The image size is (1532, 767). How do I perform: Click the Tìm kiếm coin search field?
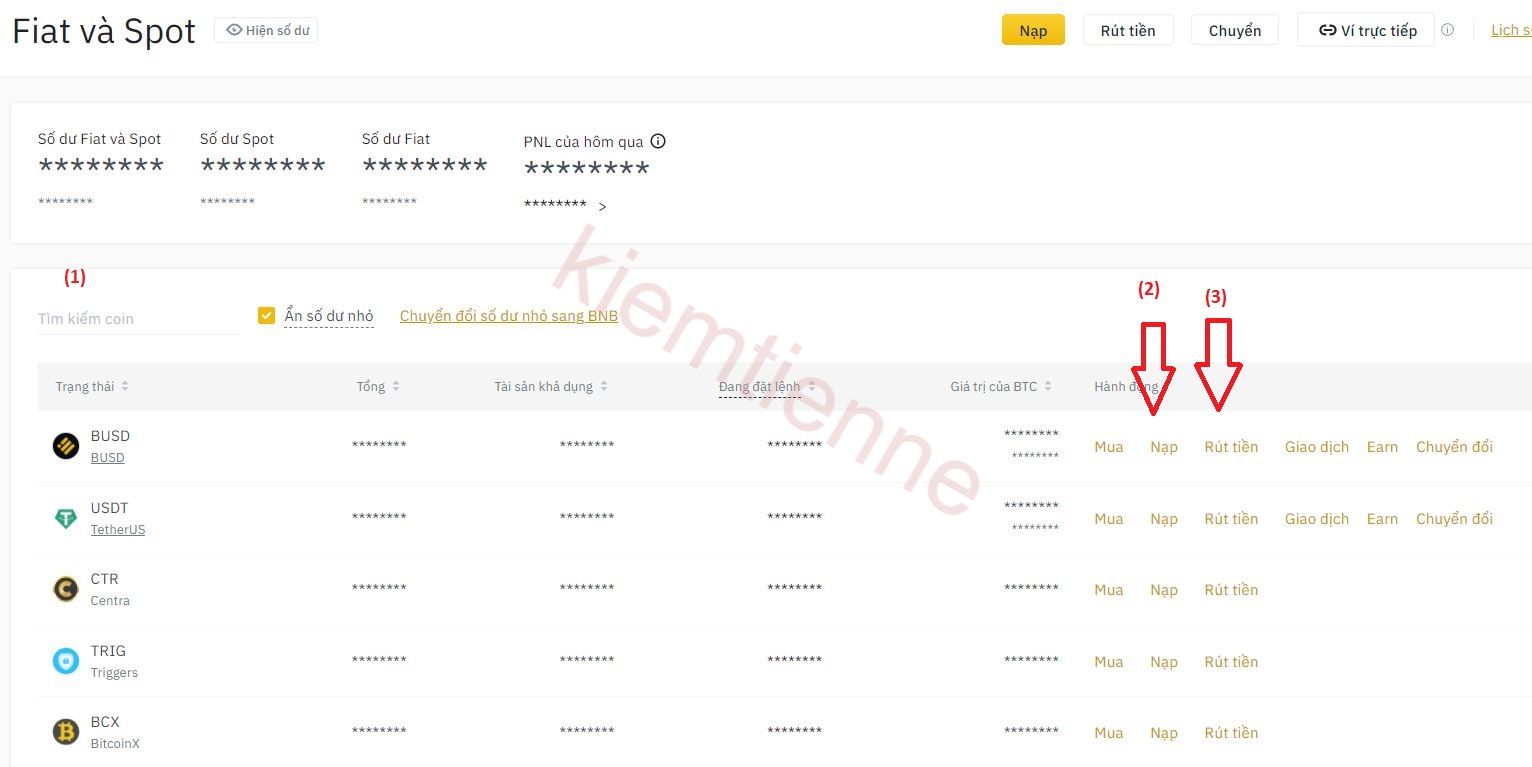point(137,318)
